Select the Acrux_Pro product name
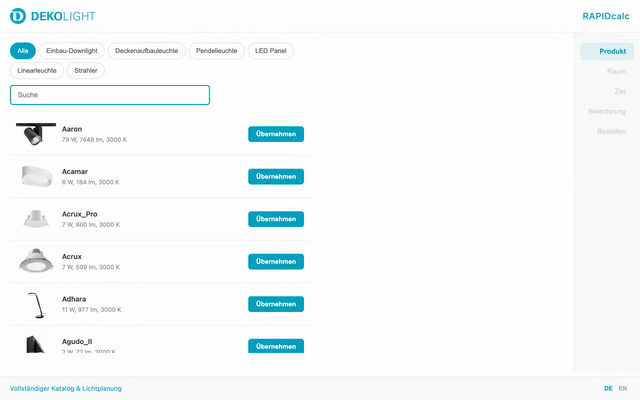Image resolution: width=640 pixels, height=400 pixels. point(80,214)
